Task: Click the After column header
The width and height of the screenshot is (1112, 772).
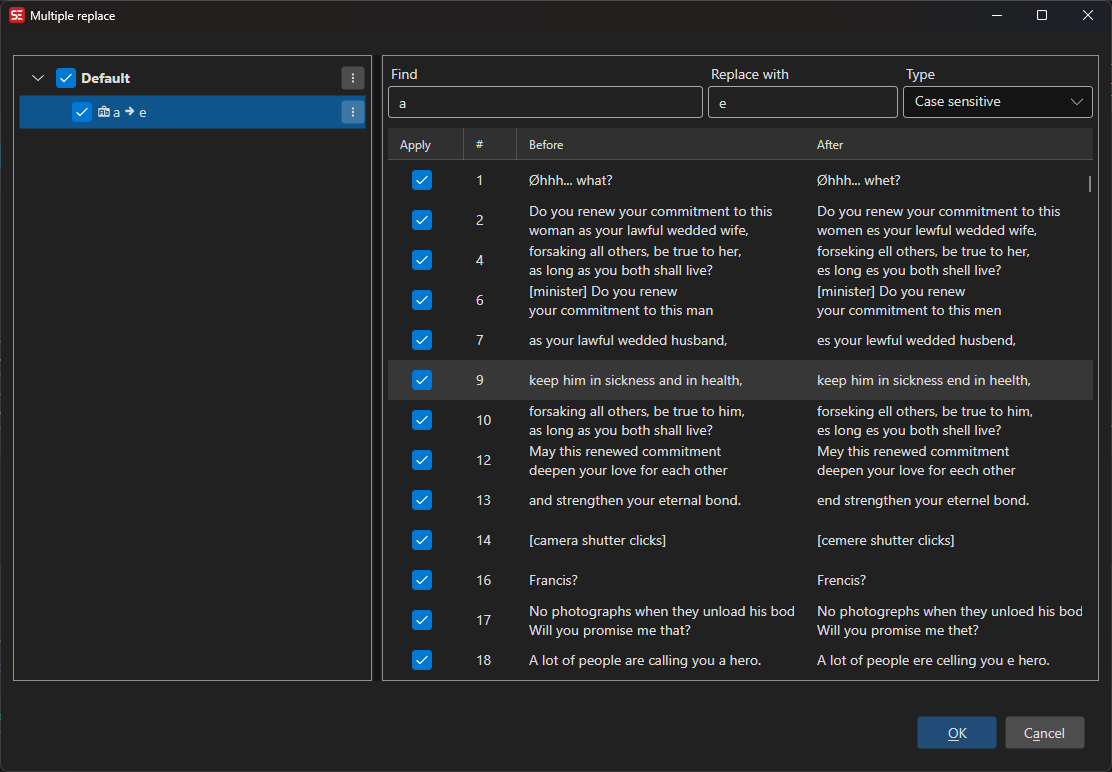Action: click(x=830, y=145)
